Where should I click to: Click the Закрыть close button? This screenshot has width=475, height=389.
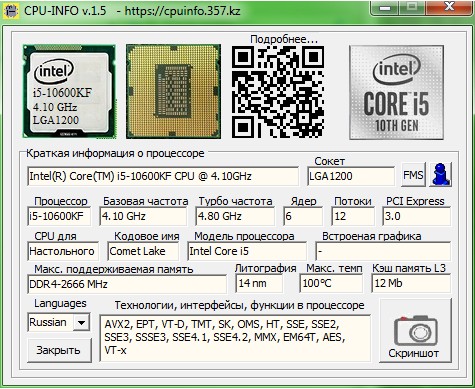[x=59, y=350]
